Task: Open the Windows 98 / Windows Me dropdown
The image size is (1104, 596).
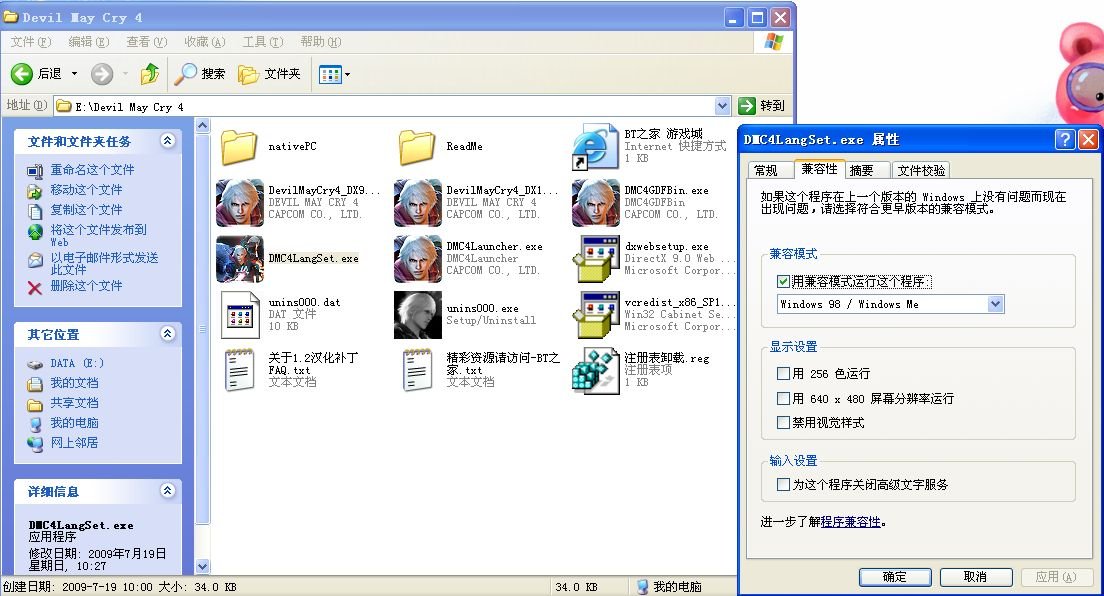Action: pos(995,304)
